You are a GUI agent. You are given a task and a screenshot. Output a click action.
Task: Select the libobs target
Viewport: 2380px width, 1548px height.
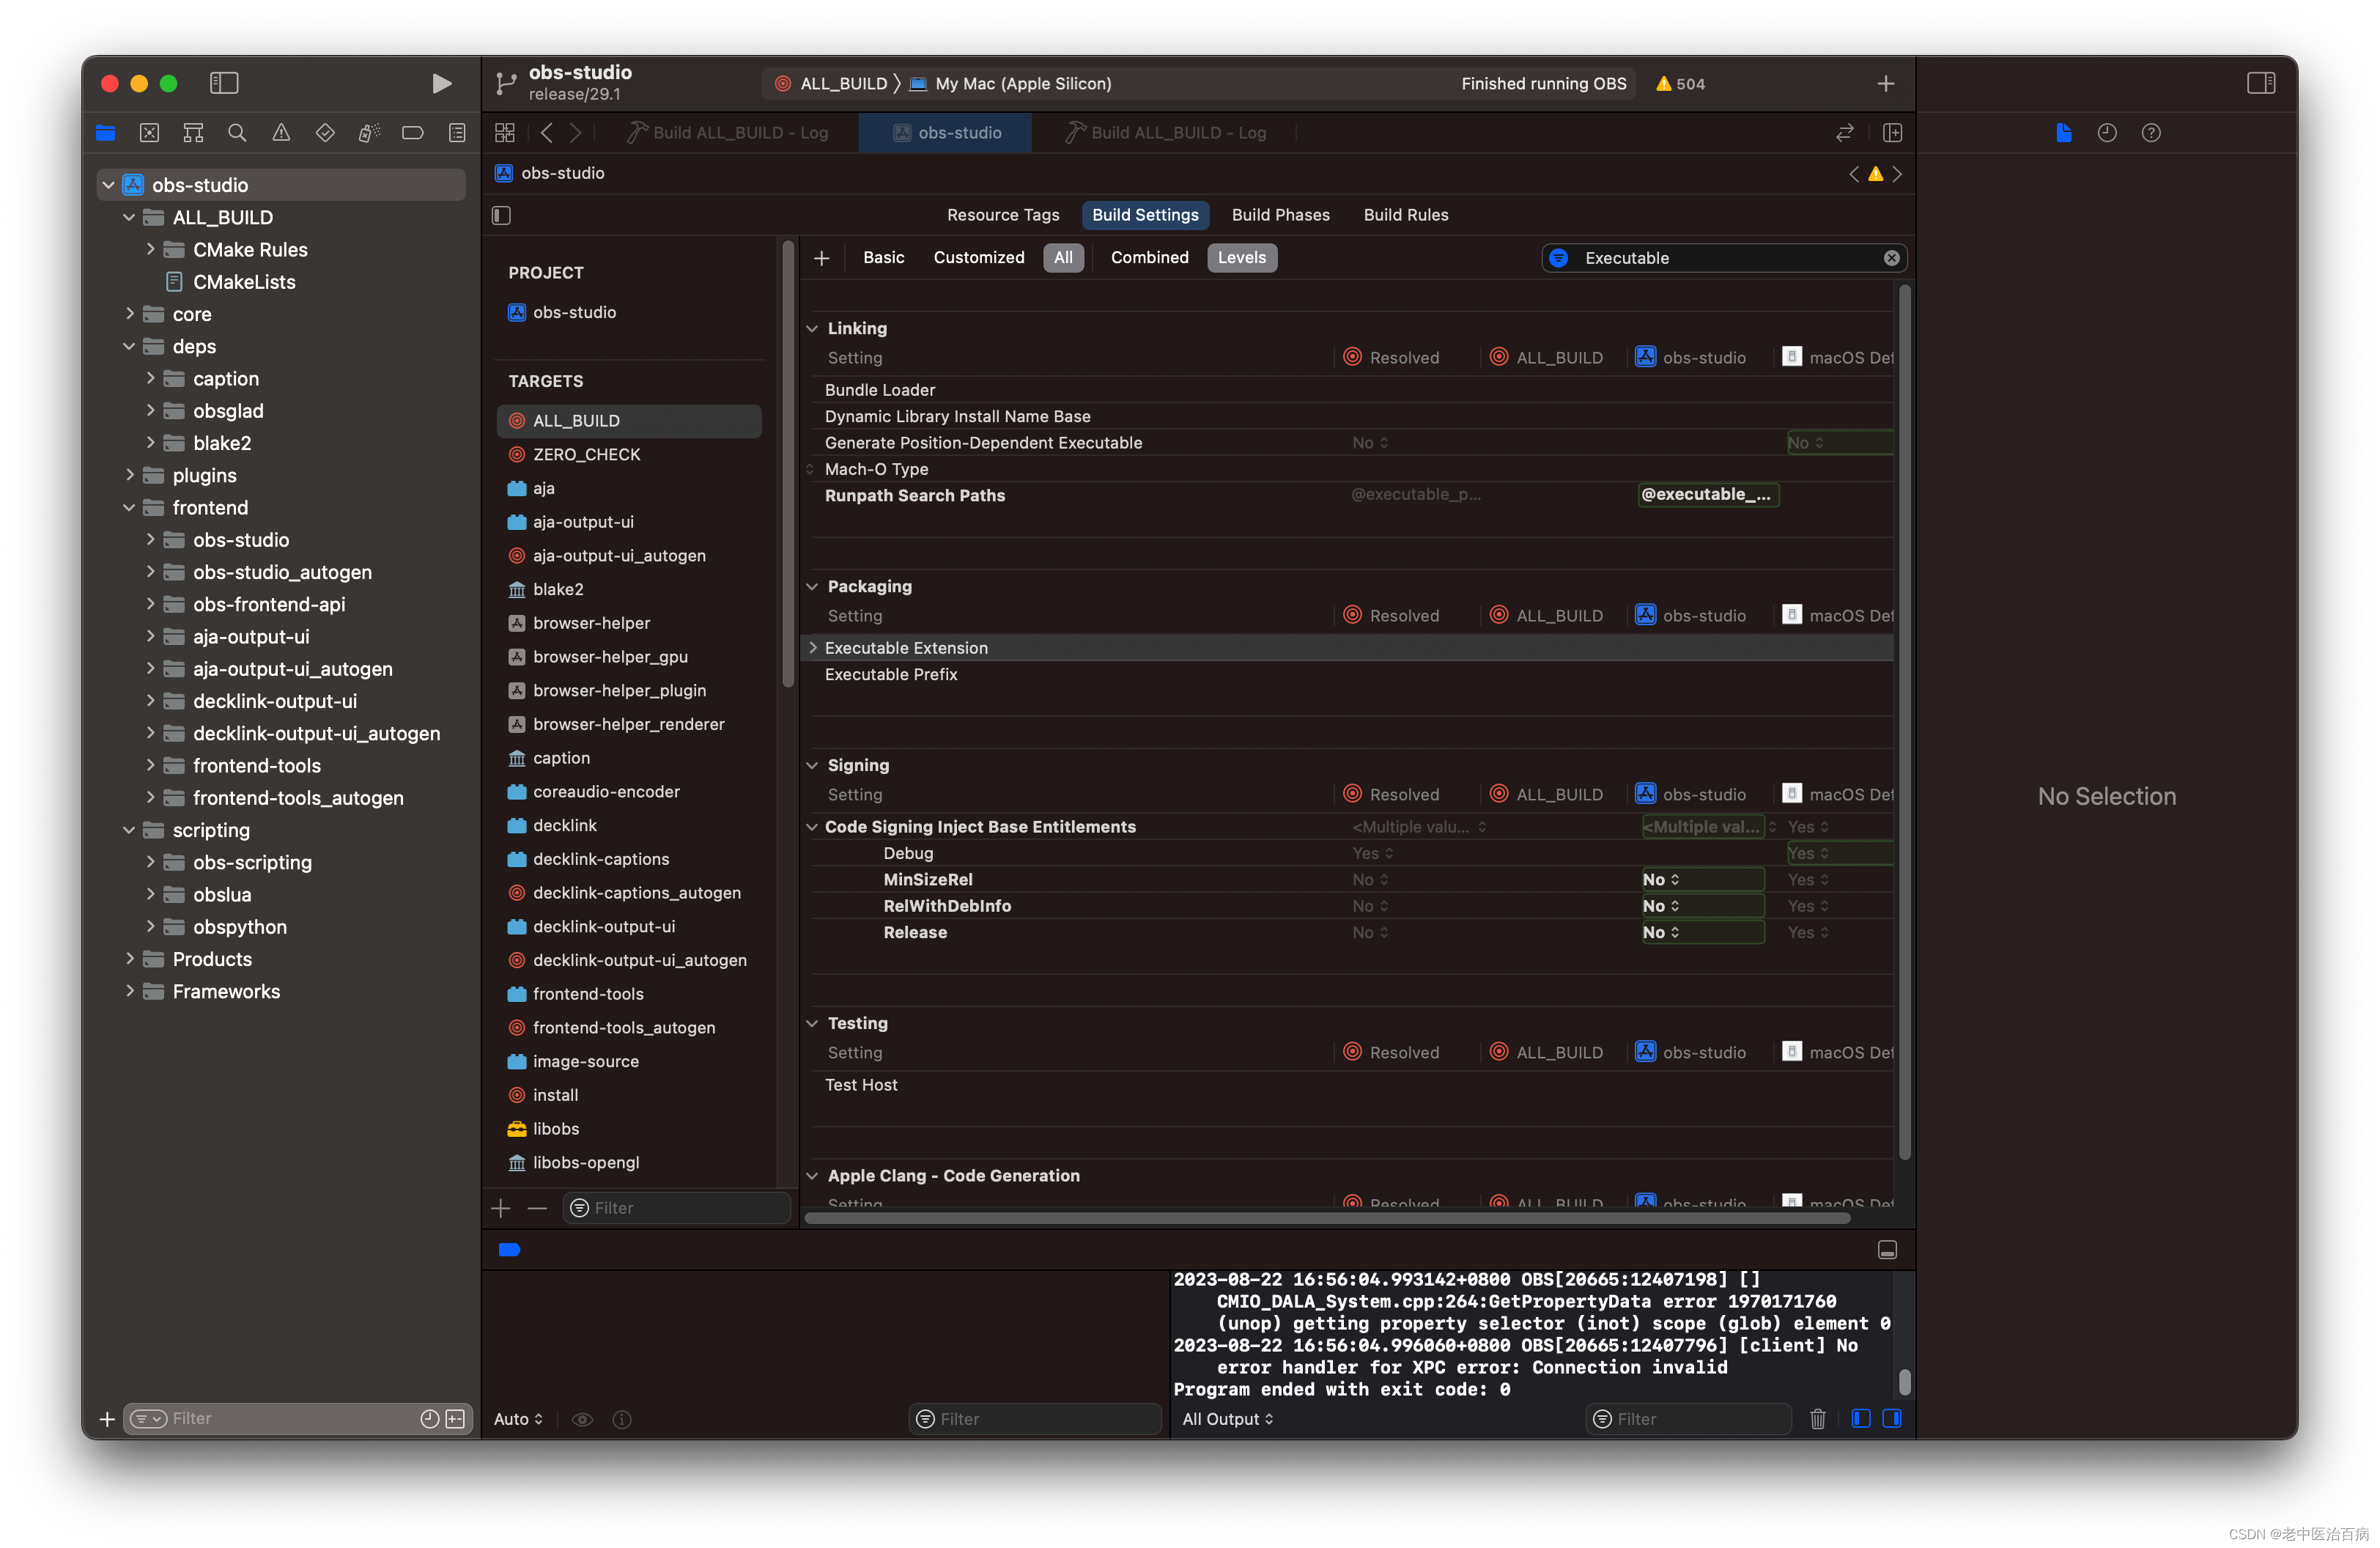629,1129
